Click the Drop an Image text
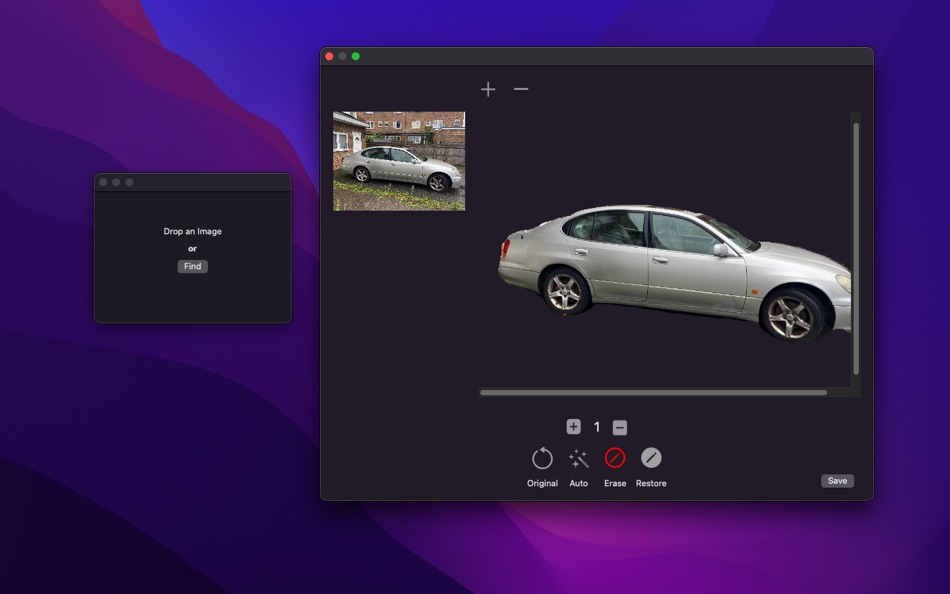Viewport: 950px width, 594px height. click(193, 231)
